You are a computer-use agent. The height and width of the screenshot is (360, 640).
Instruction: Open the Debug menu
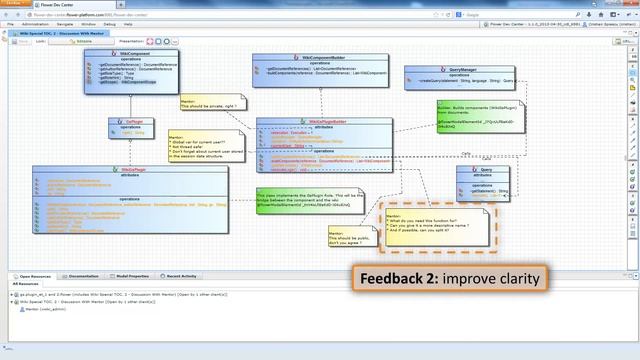tap(109, 24)
